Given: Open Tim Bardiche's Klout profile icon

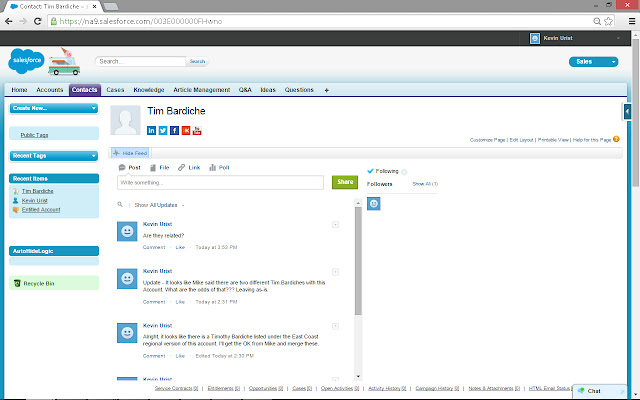Looking at the screenshot, I should [x=186, y=130].
